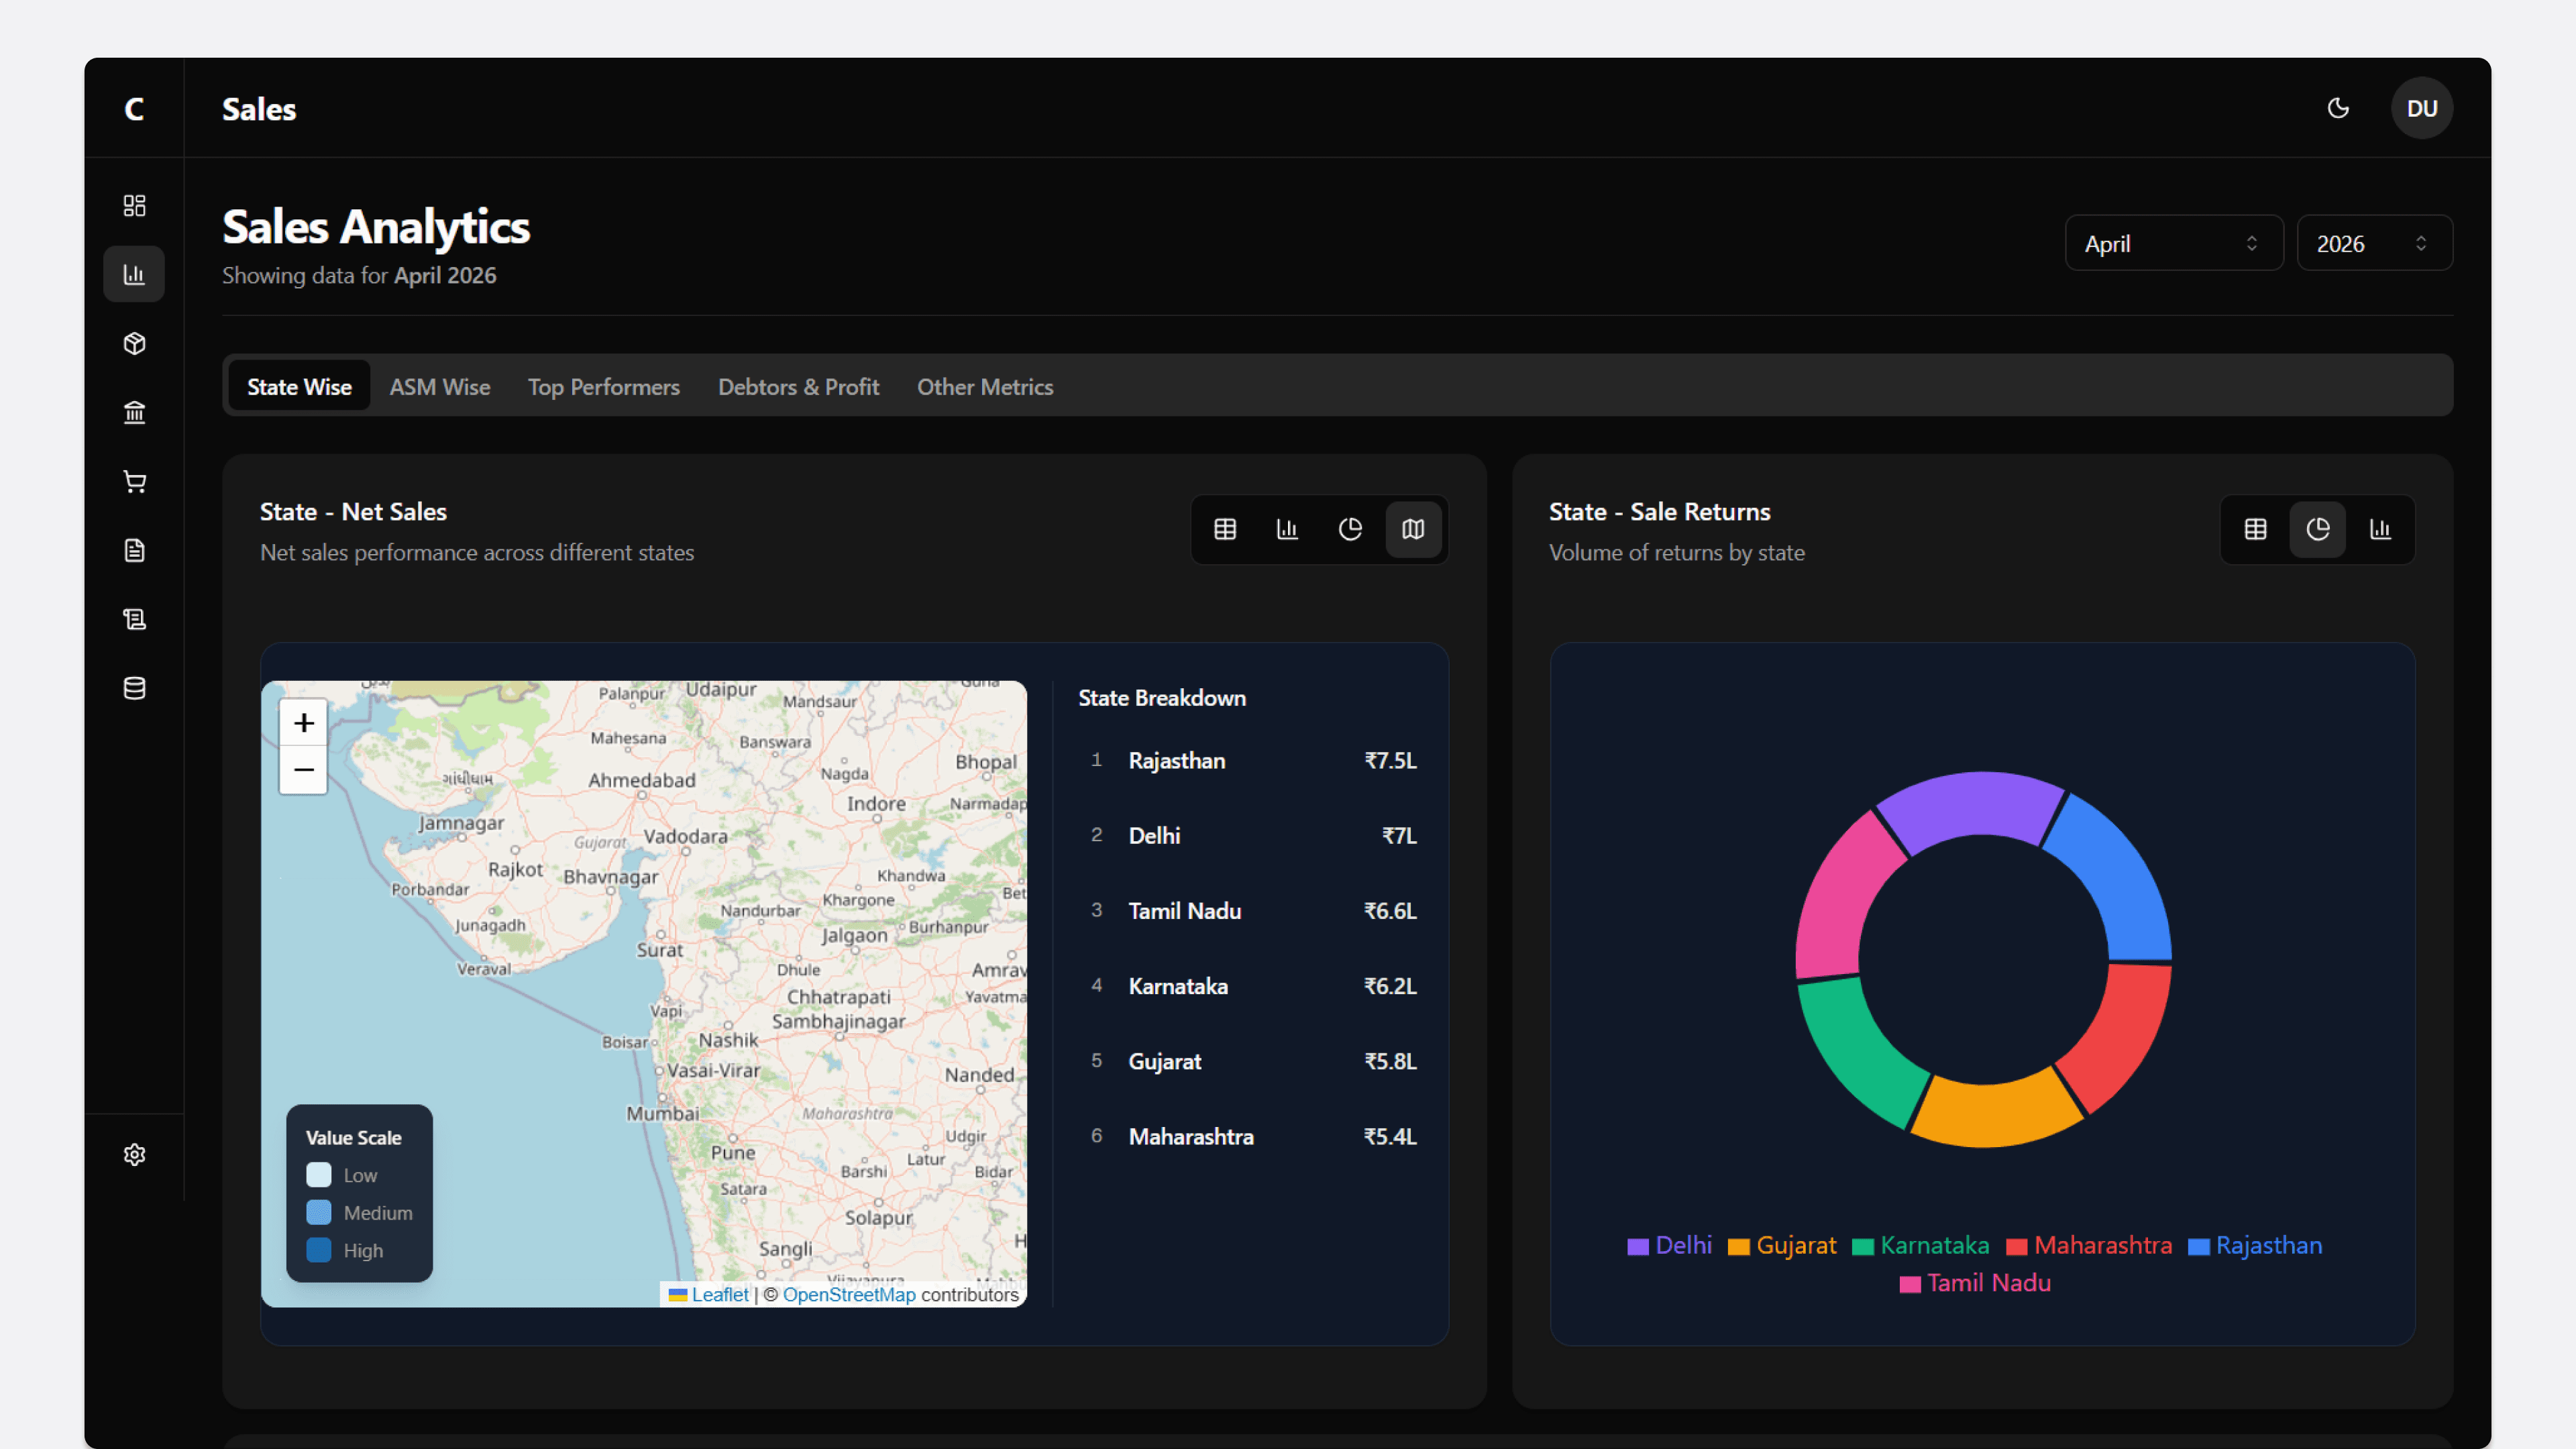The image size is (2576, 1449).
Task: Switch to the ASM Wise tab
Action: (440, 386)
